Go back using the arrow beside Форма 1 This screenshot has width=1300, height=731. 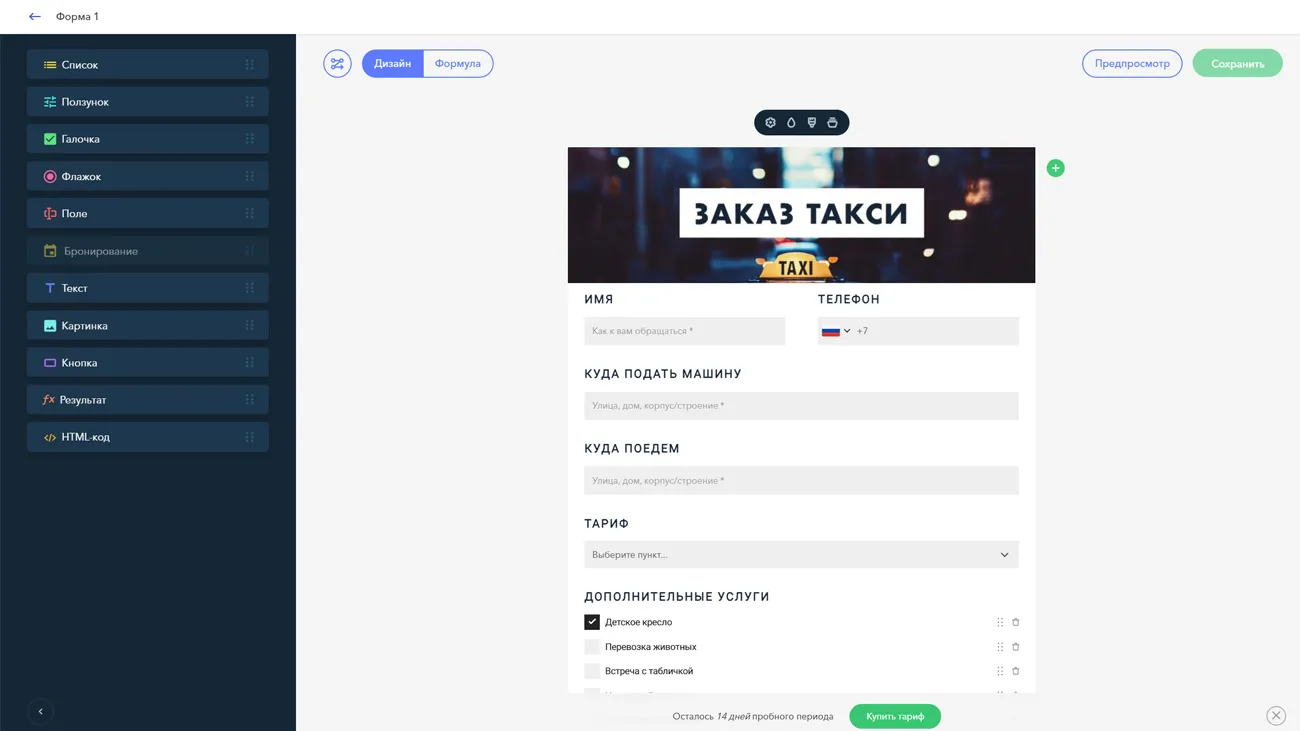pos(35,17)
